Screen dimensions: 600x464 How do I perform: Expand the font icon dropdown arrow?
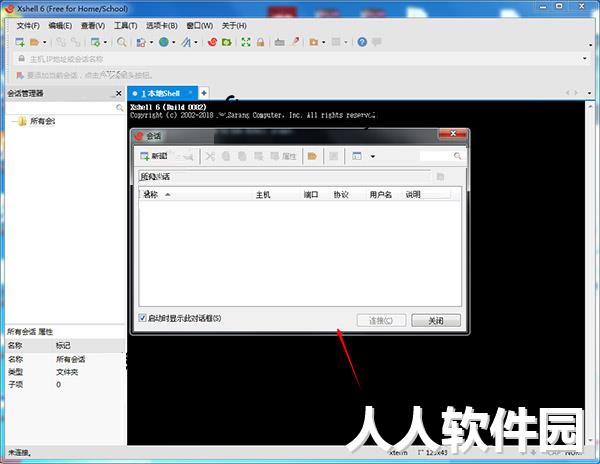[x=196, y=42]
